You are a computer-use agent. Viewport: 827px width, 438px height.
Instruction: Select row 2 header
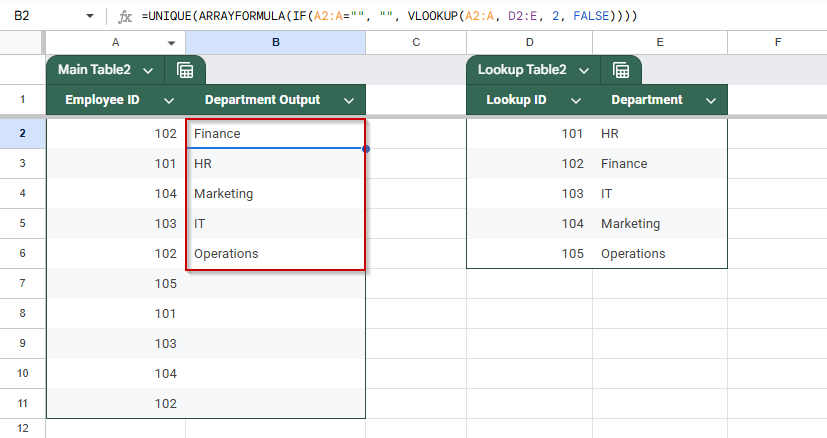[x=22, y=133]
